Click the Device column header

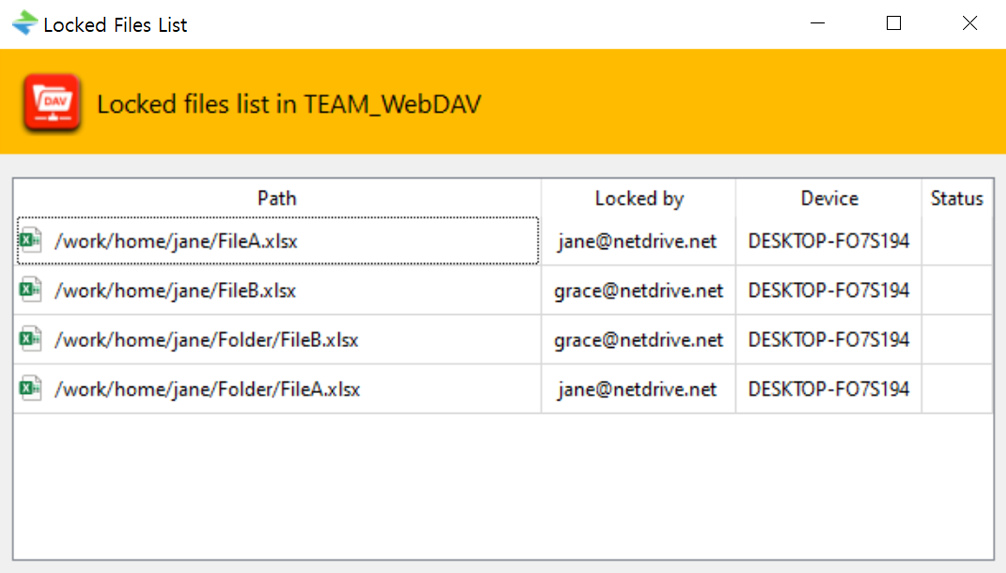tap(829, 198)
